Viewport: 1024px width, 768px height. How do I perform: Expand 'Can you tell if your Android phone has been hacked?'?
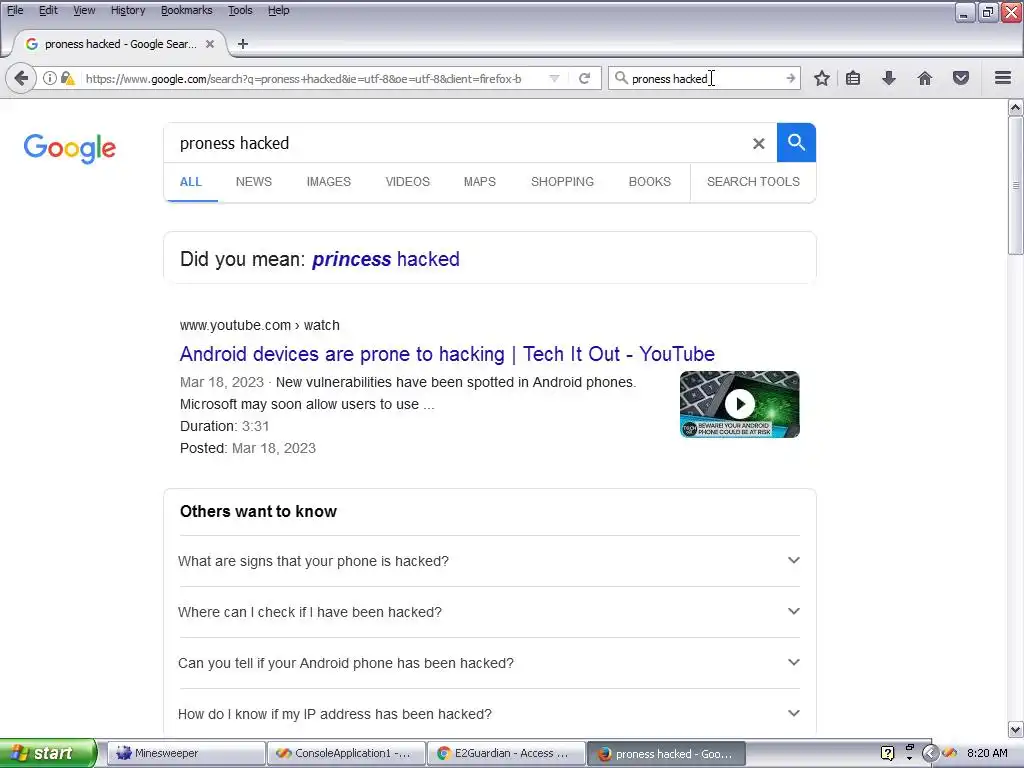(x=489, y=663)
